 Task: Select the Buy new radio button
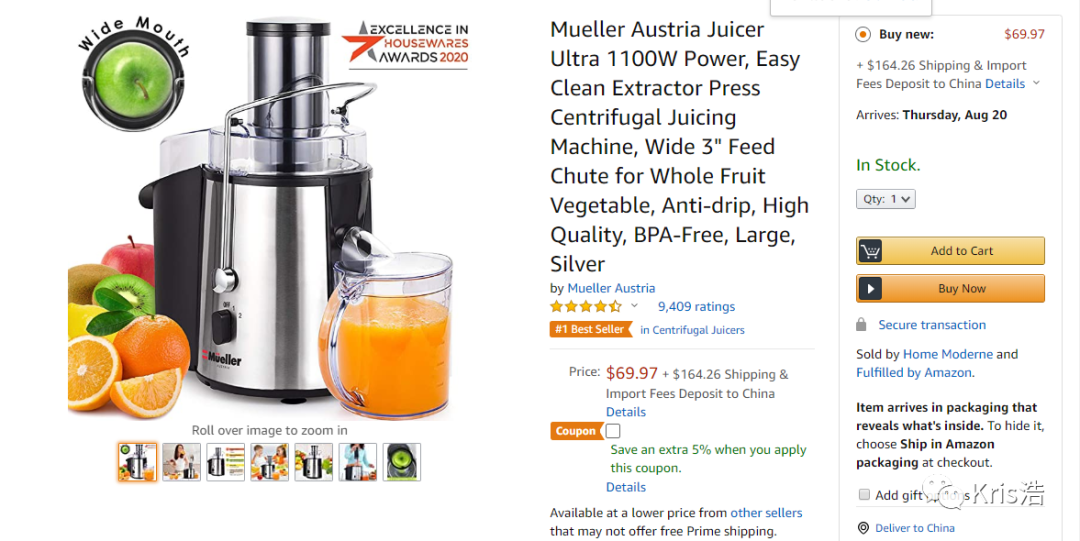pyautogui.click(x=862, y=34)
